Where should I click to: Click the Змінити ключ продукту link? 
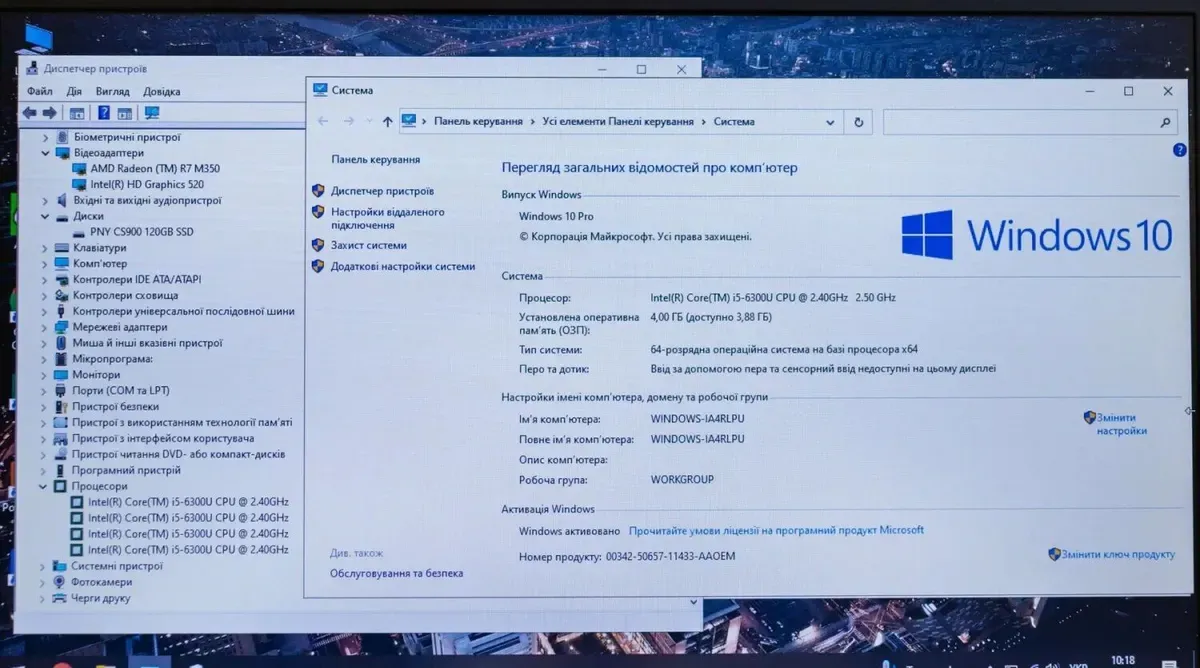point(1118,554)
